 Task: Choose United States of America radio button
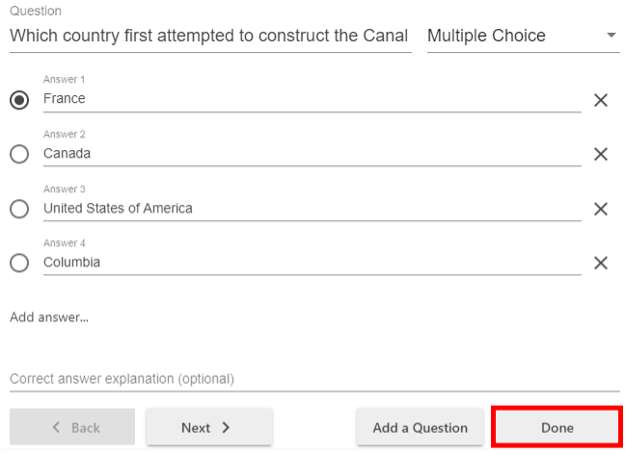coord(19,209)
